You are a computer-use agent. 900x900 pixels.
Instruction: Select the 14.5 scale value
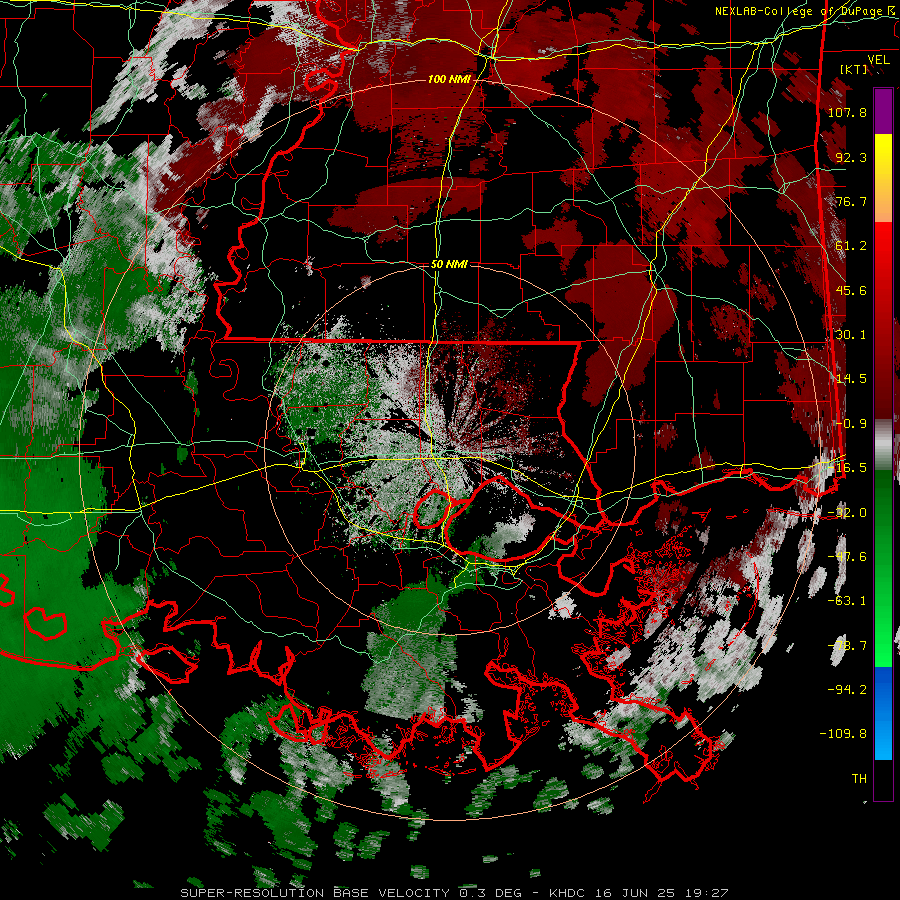click(851, 379)
